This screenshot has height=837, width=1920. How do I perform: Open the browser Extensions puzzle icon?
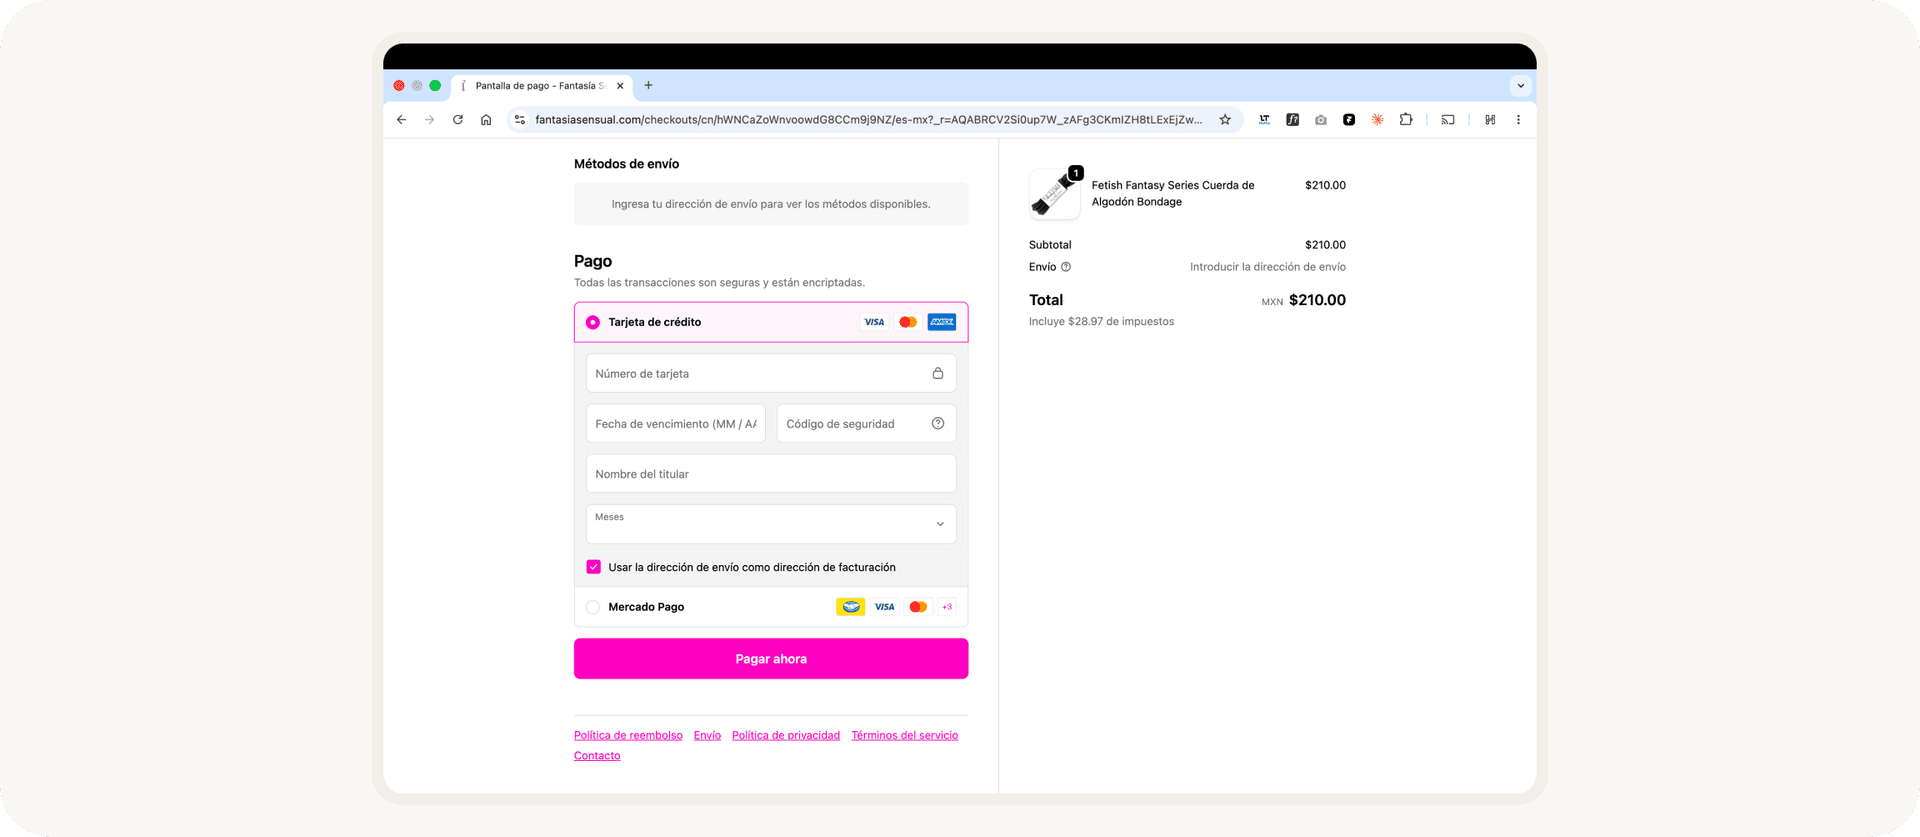tap(1406, 120)
